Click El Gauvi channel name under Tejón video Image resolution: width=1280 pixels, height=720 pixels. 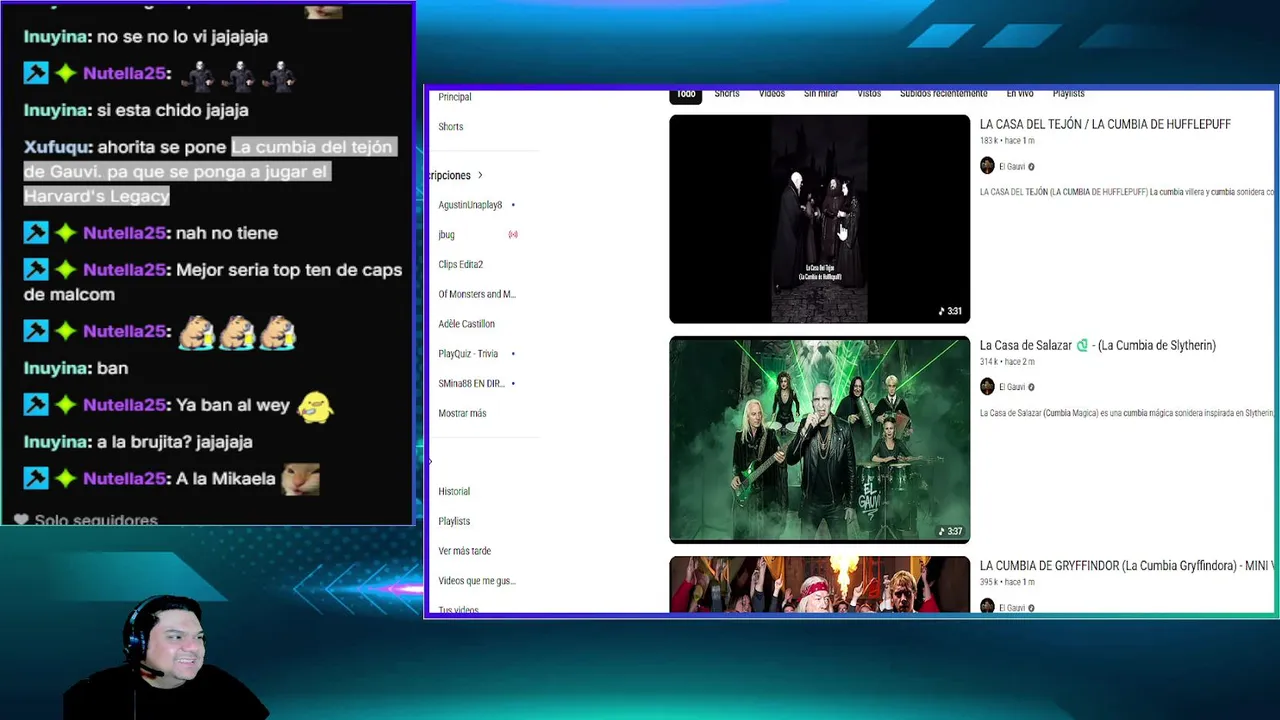[1012, 167]
